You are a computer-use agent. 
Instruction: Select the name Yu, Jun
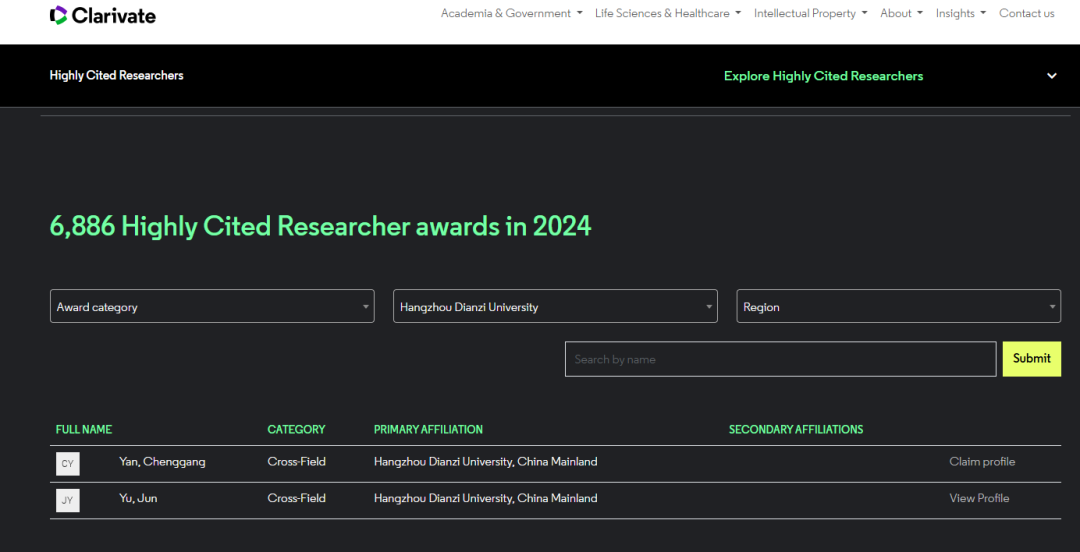(138, 498)
